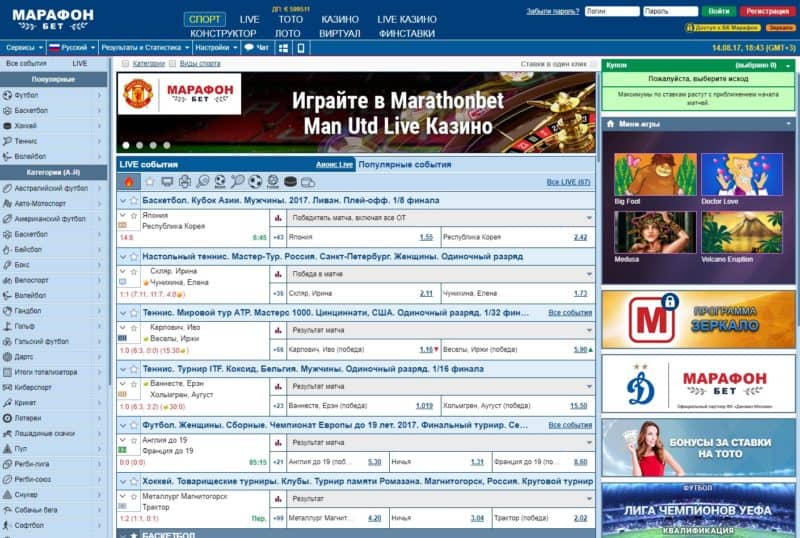This screenshot has width=800, height=538.
Task: Open the Все LIVE (67) link
Action: (568, 182)
